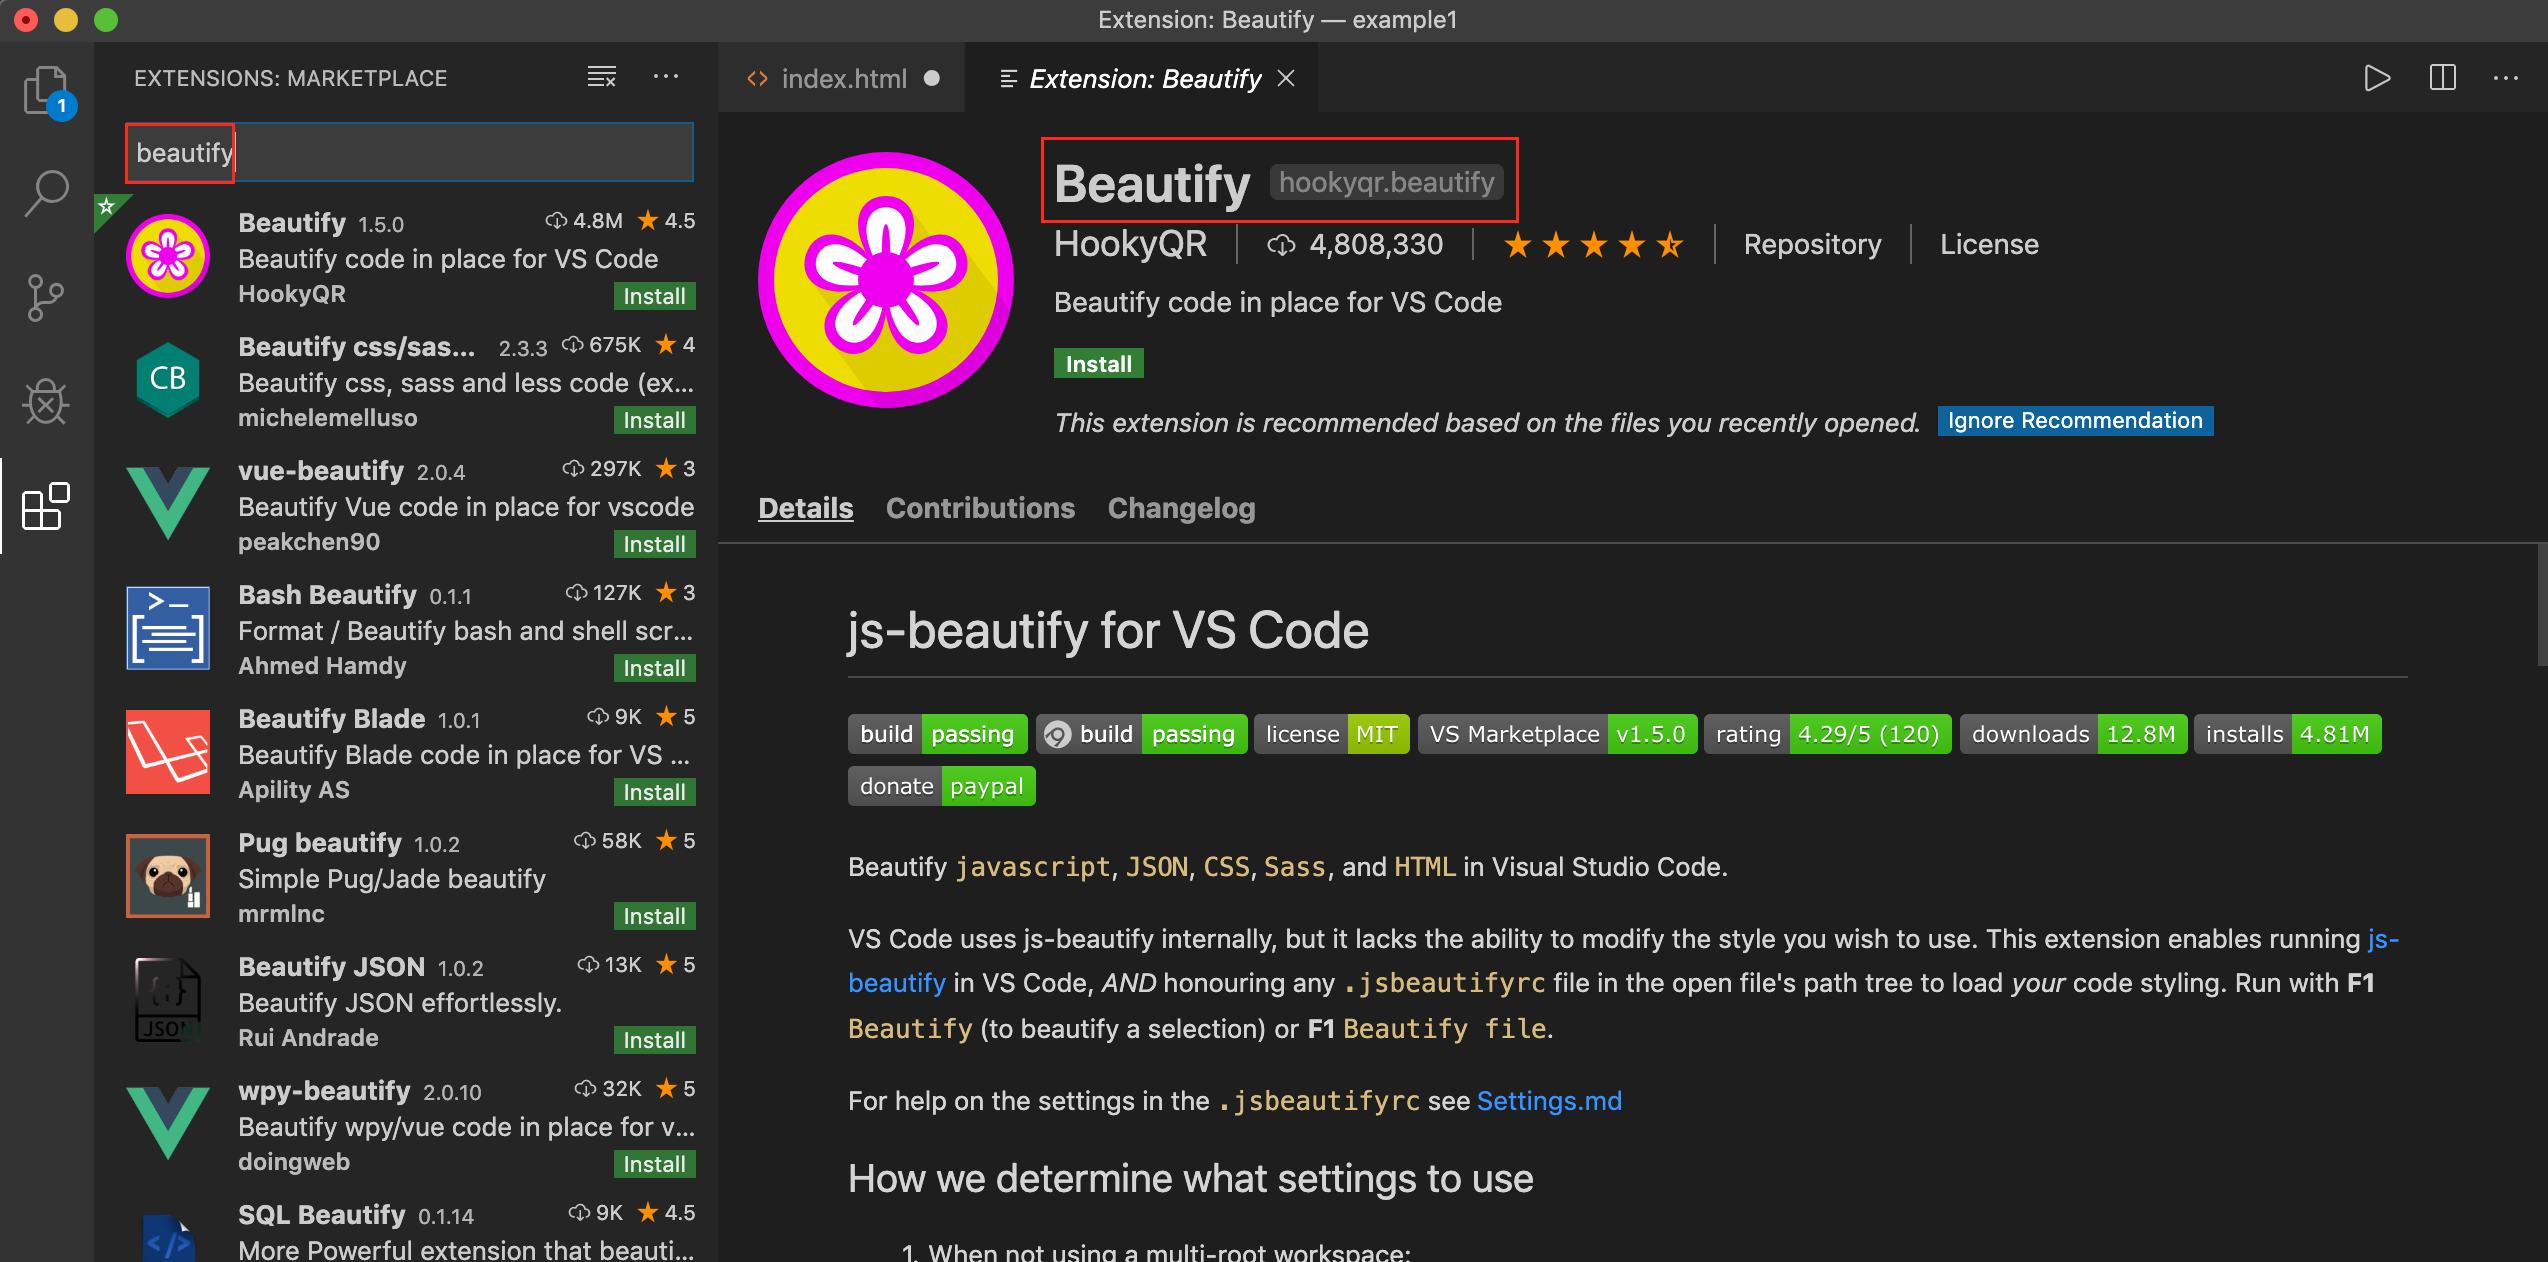The height and width of the screenshot is (1262, 2548).
Task: Click the star rating of Beautify extension
Action: tap(1594, 245)
